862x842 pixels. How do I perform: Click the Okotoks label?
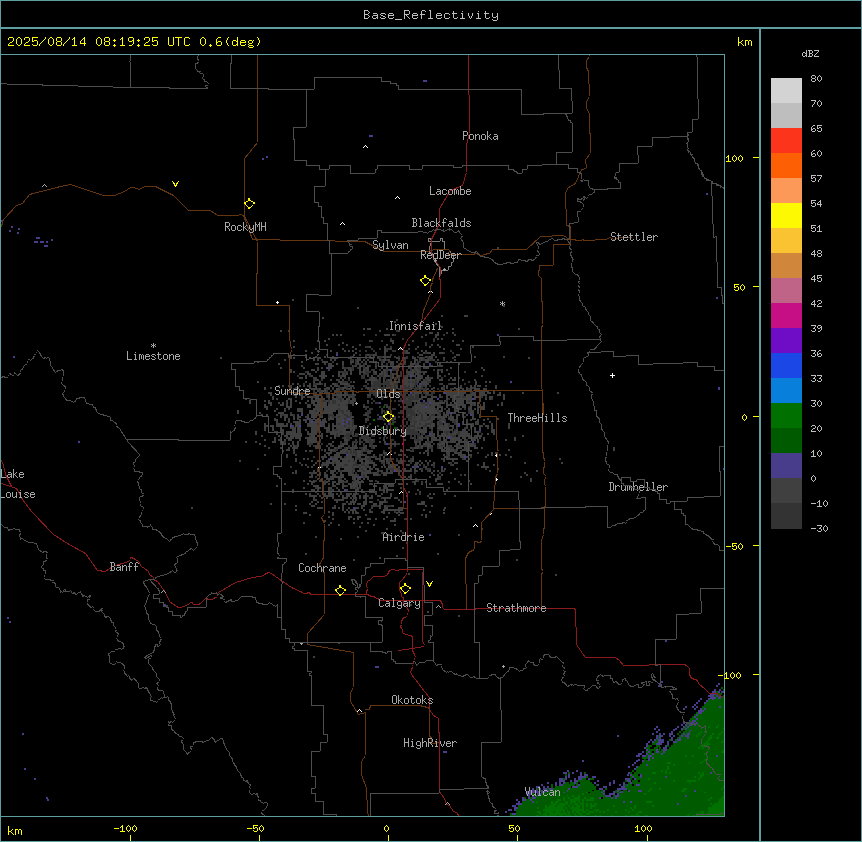(x=412, y=700)
